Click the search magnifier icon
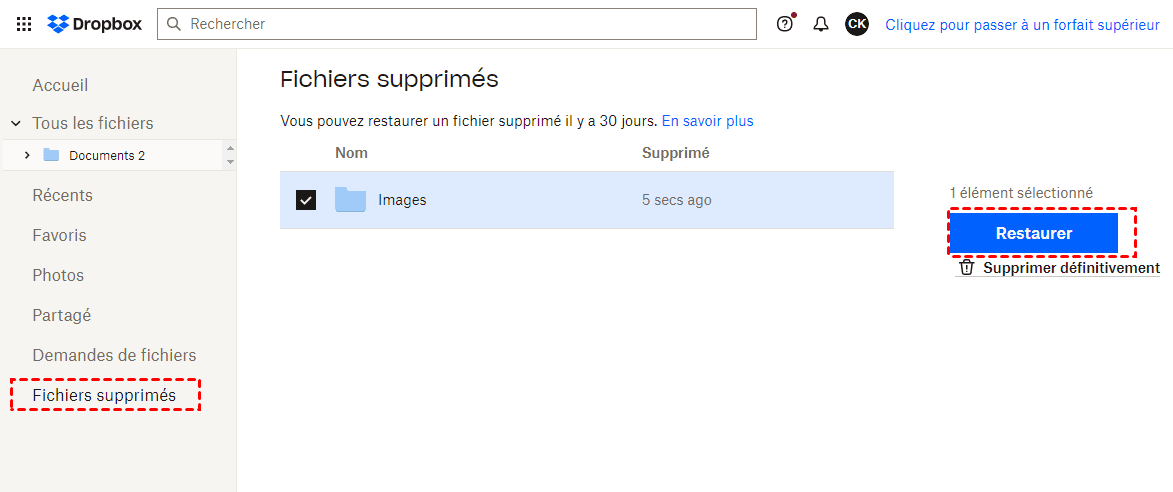The height and width of the screenshot is (492, 1173). [x=175, y=23]
